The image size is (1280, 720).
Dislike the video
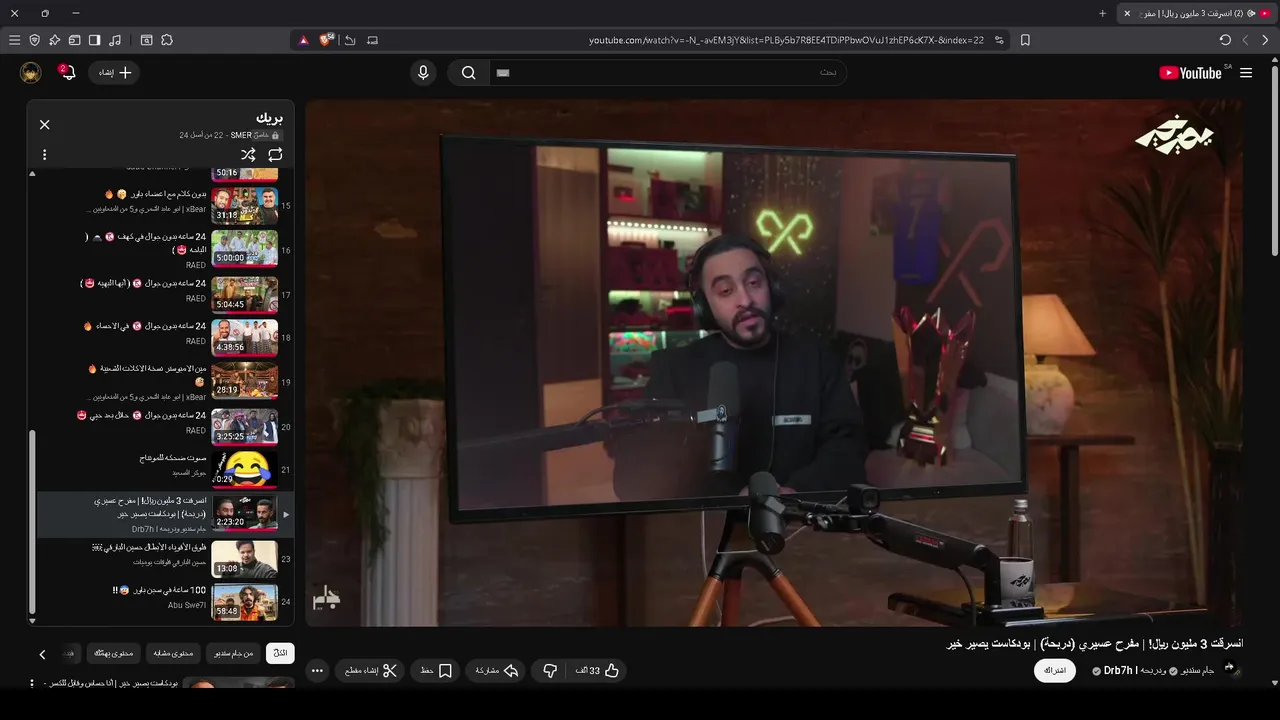[549, 671]
